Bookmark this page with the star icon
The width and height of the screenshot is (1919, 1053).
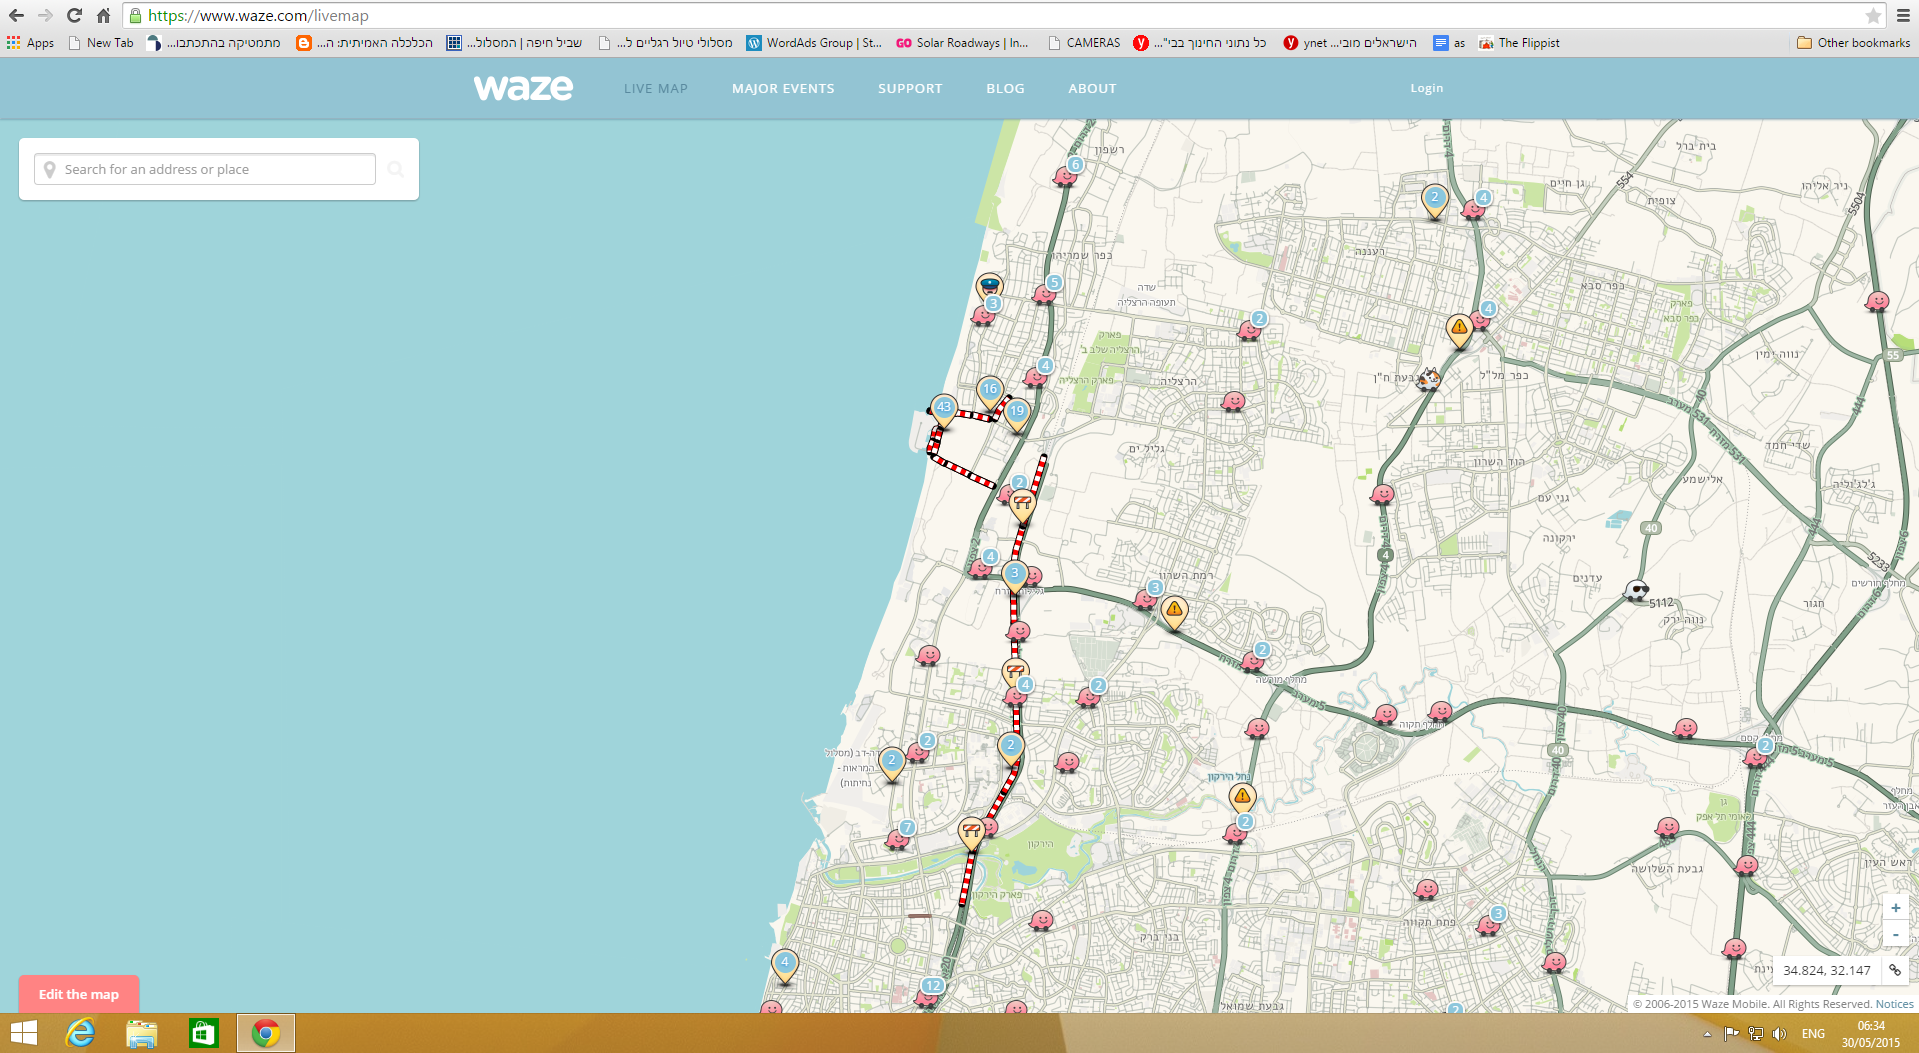click(x=1873, y=16)
